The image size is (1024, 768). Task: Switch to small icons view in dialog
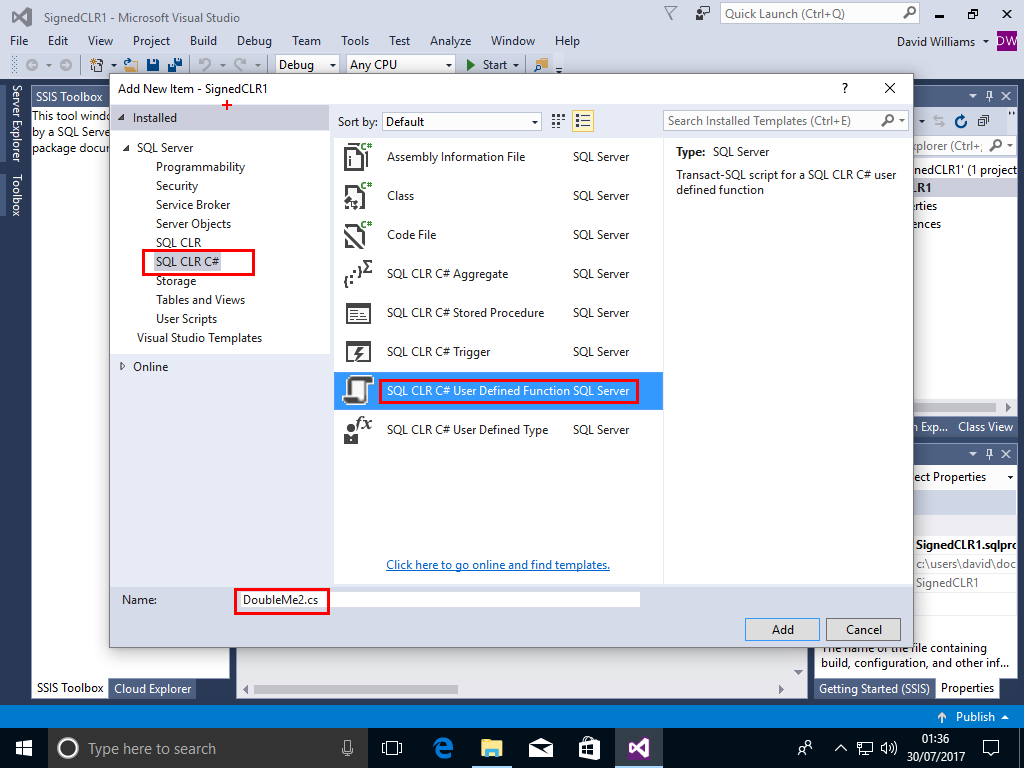[x=559, y=121]
